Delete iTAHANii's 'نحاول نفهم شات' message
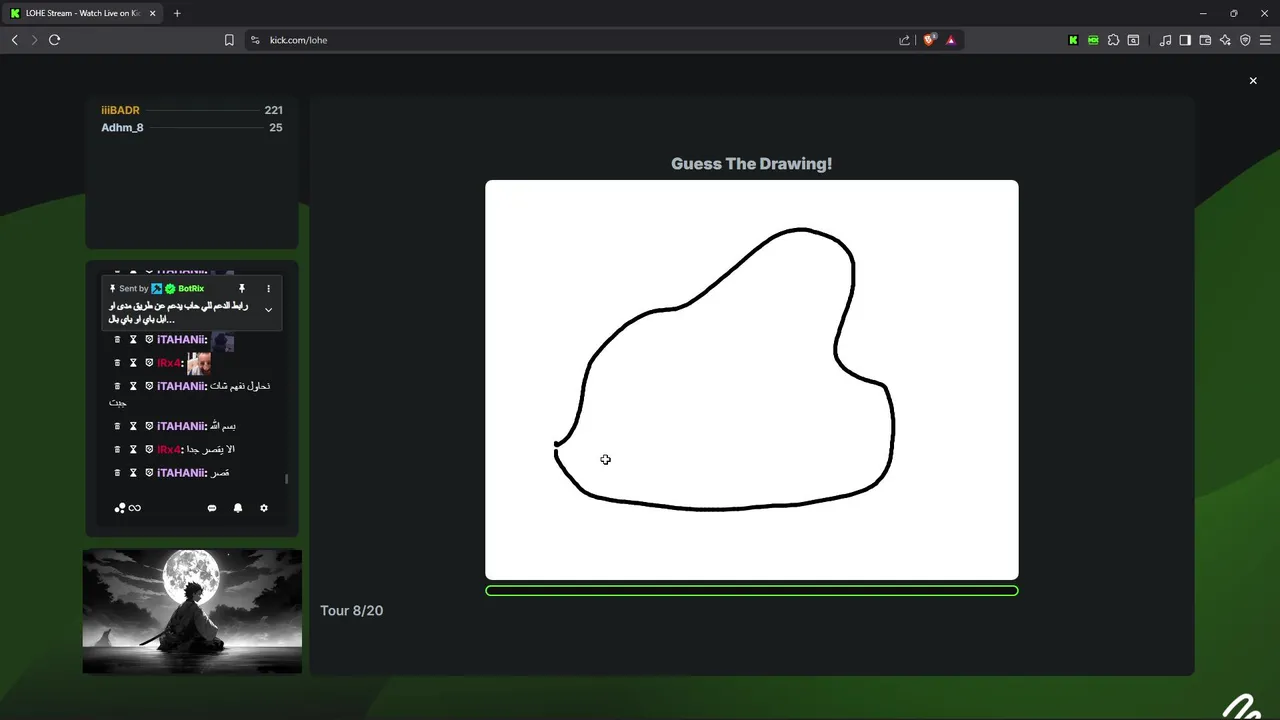1280x720 pixels. point(117,386)
